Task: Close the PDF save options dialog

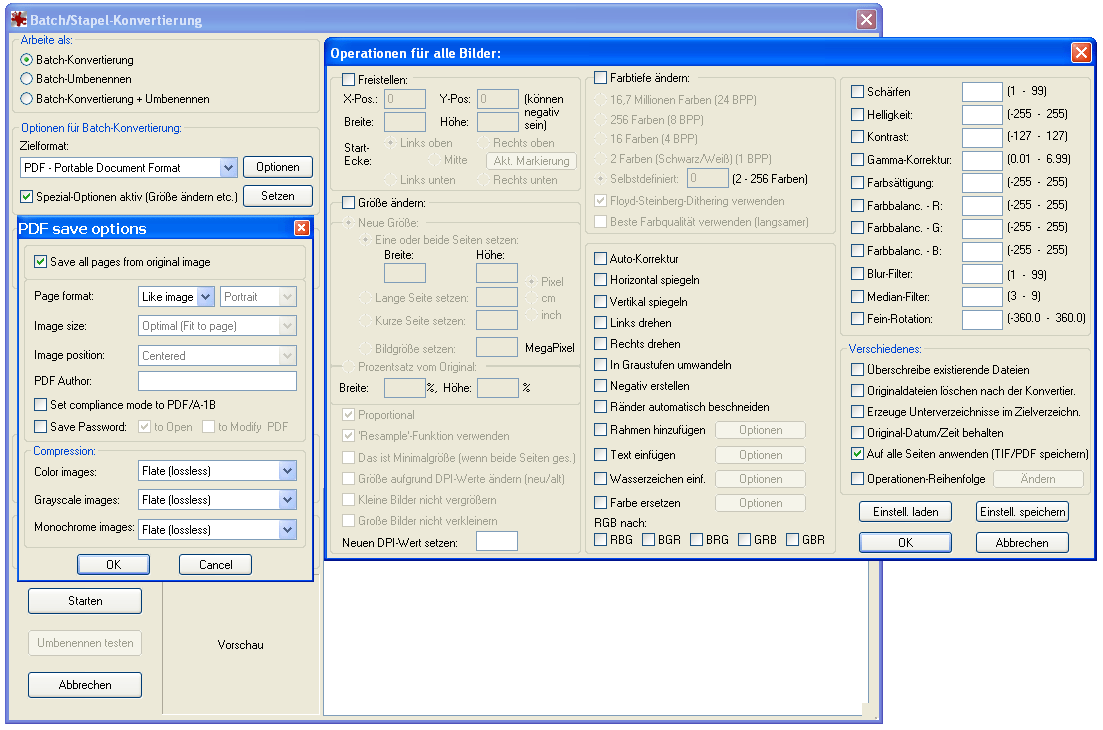Action: [302, 228]
